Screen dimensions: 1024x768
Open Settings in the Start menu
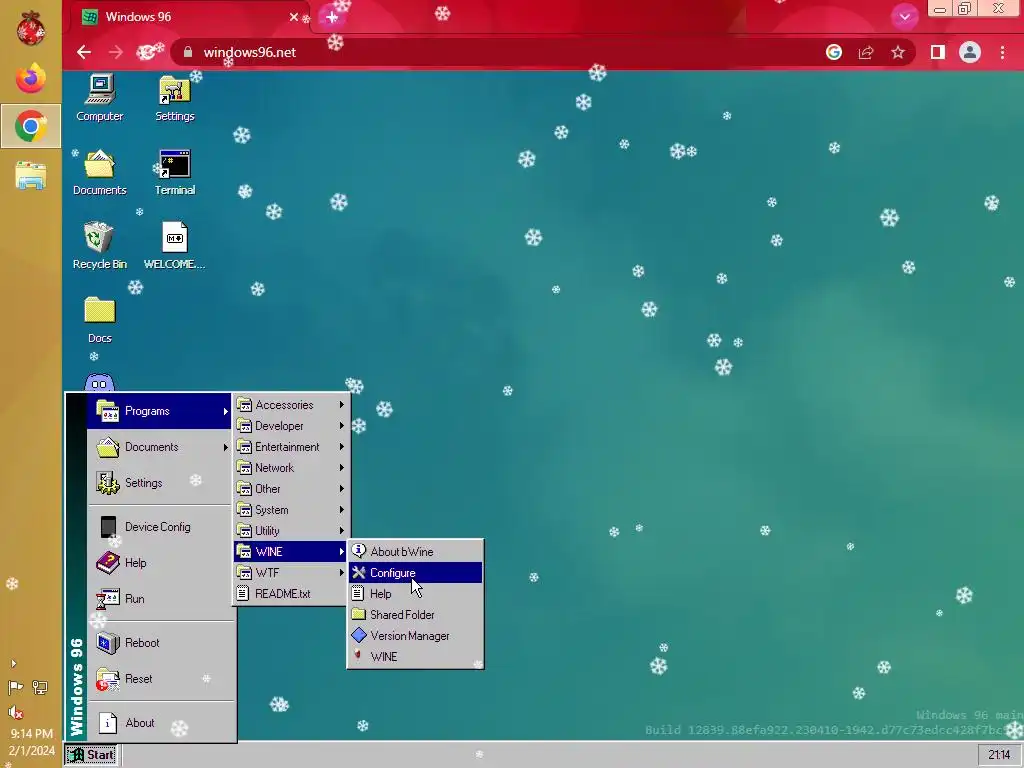[x=159, y=483]
